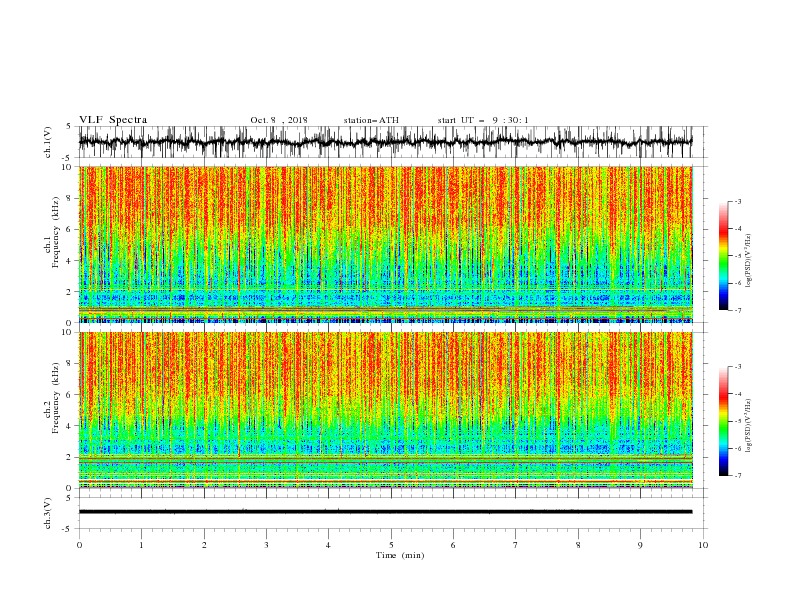This screenshot has width=792, height=612.
Task: Click the time axis end tick label "10"
Action: point(703,545)
